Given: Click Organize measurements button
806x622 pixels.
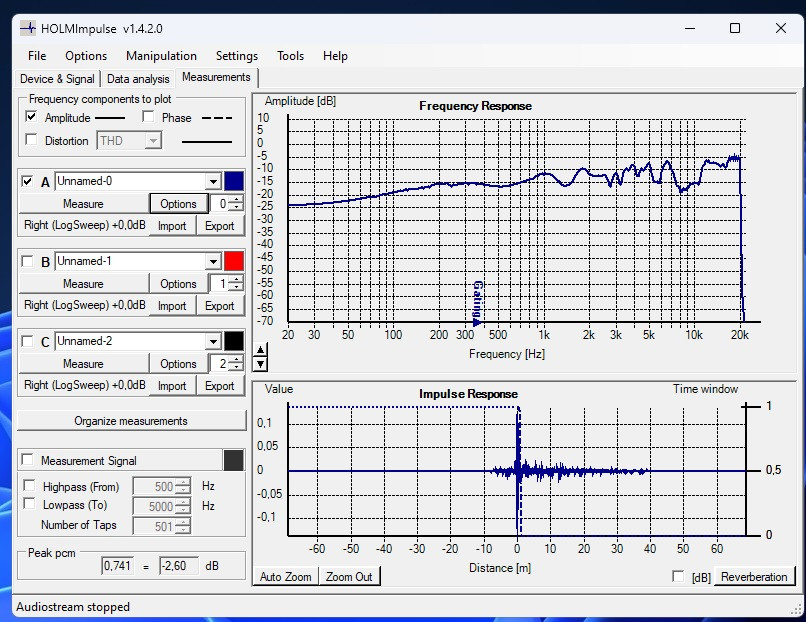Looking at the screenshot, I should click(x=131, y=420).
